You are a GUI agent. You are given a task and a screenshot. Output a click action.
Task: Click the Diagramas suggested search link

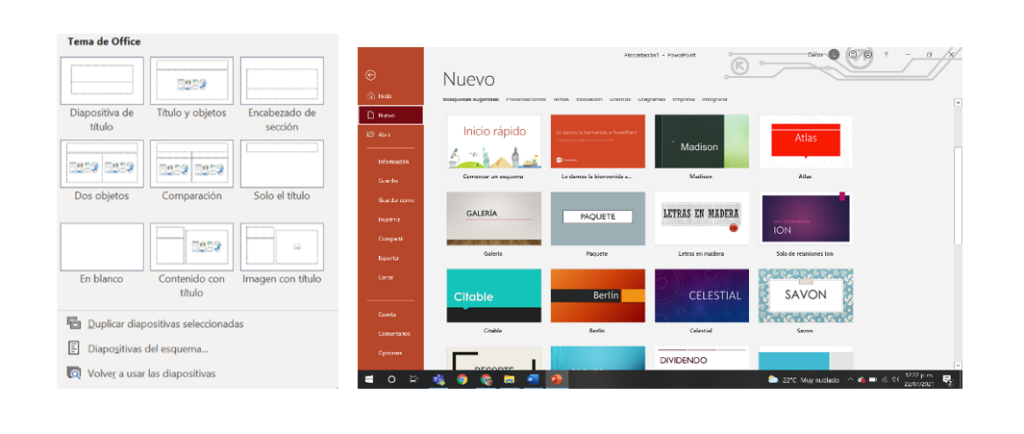tap(652, 99)
